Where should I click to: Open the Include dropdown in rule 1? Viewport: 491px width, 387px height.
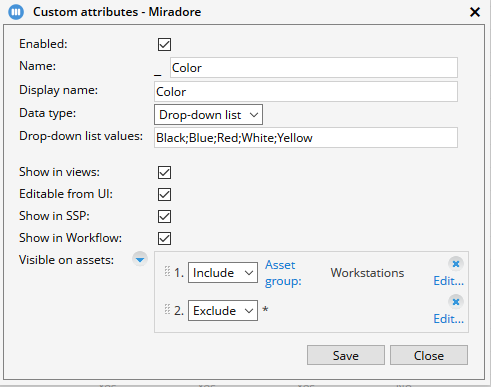pyautogui.click(x=223, y=273)
